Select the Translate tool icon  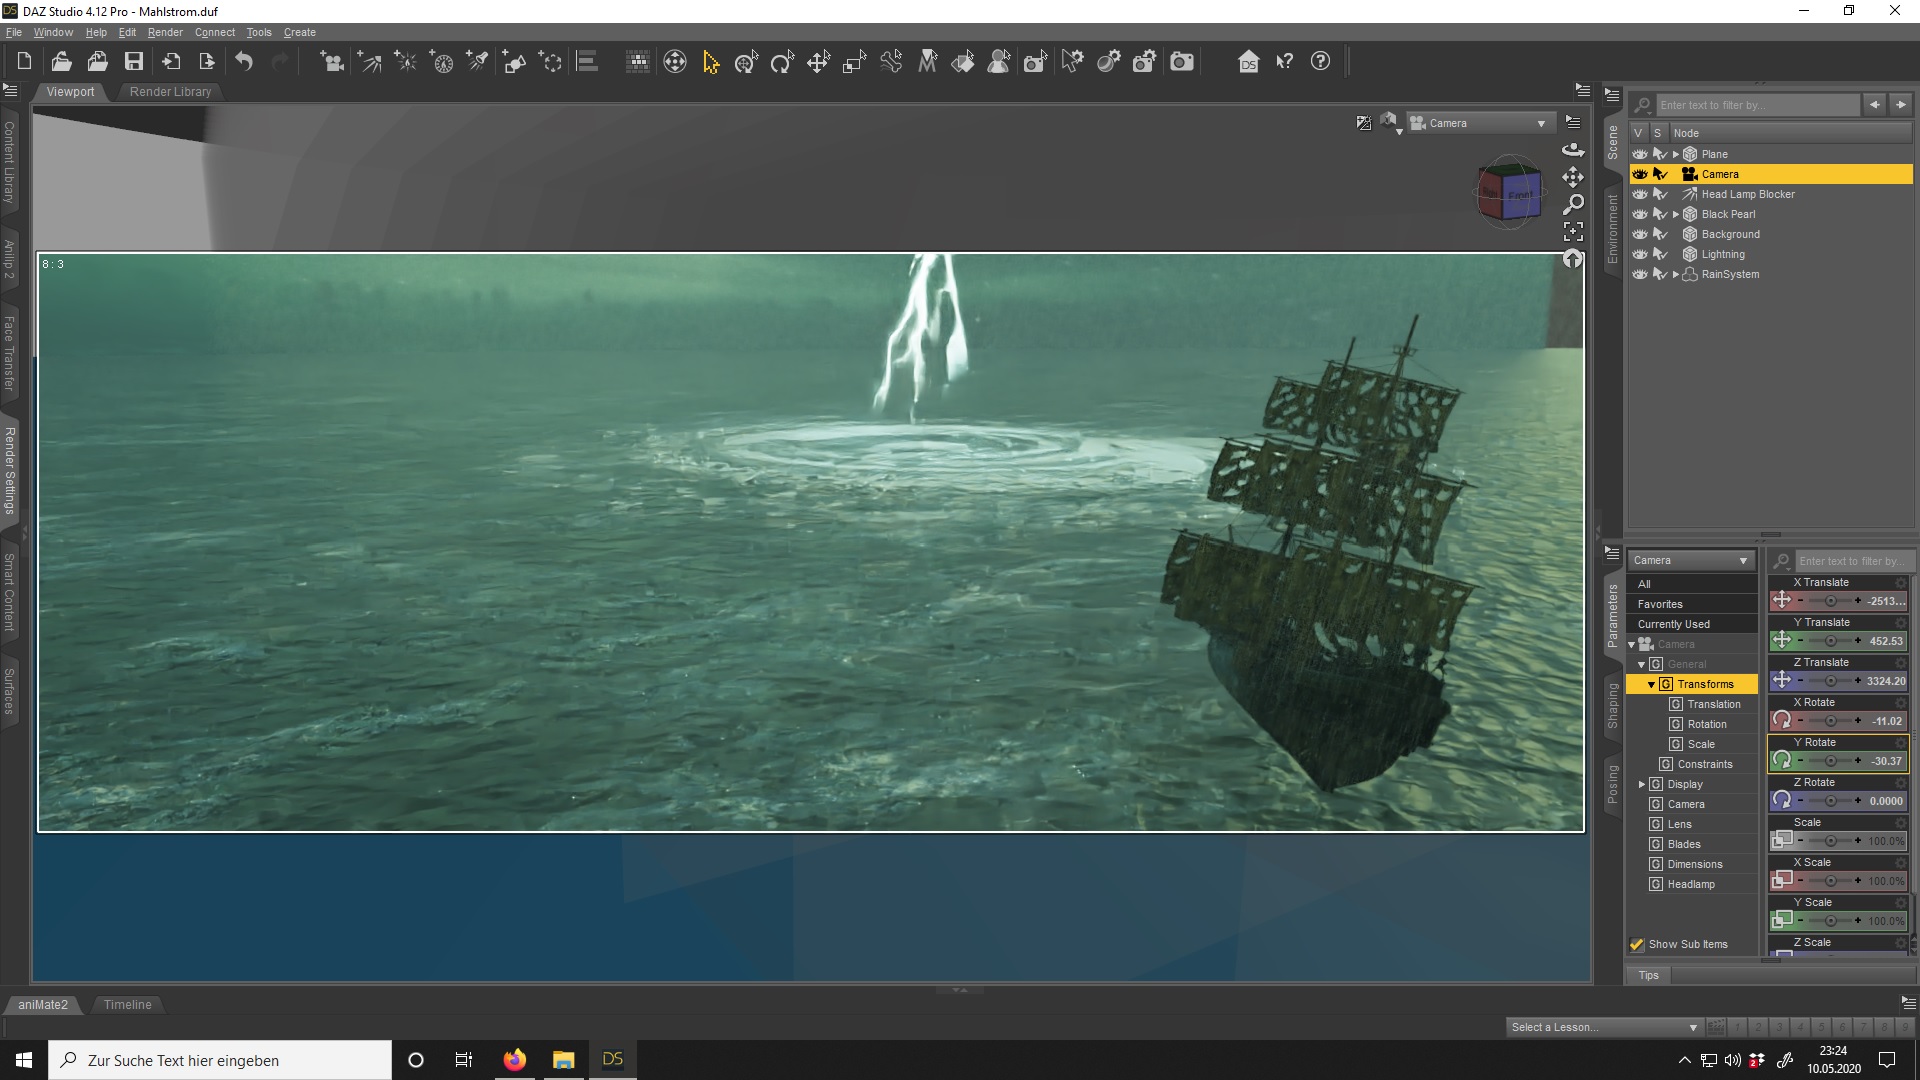[x=818, y=62]
